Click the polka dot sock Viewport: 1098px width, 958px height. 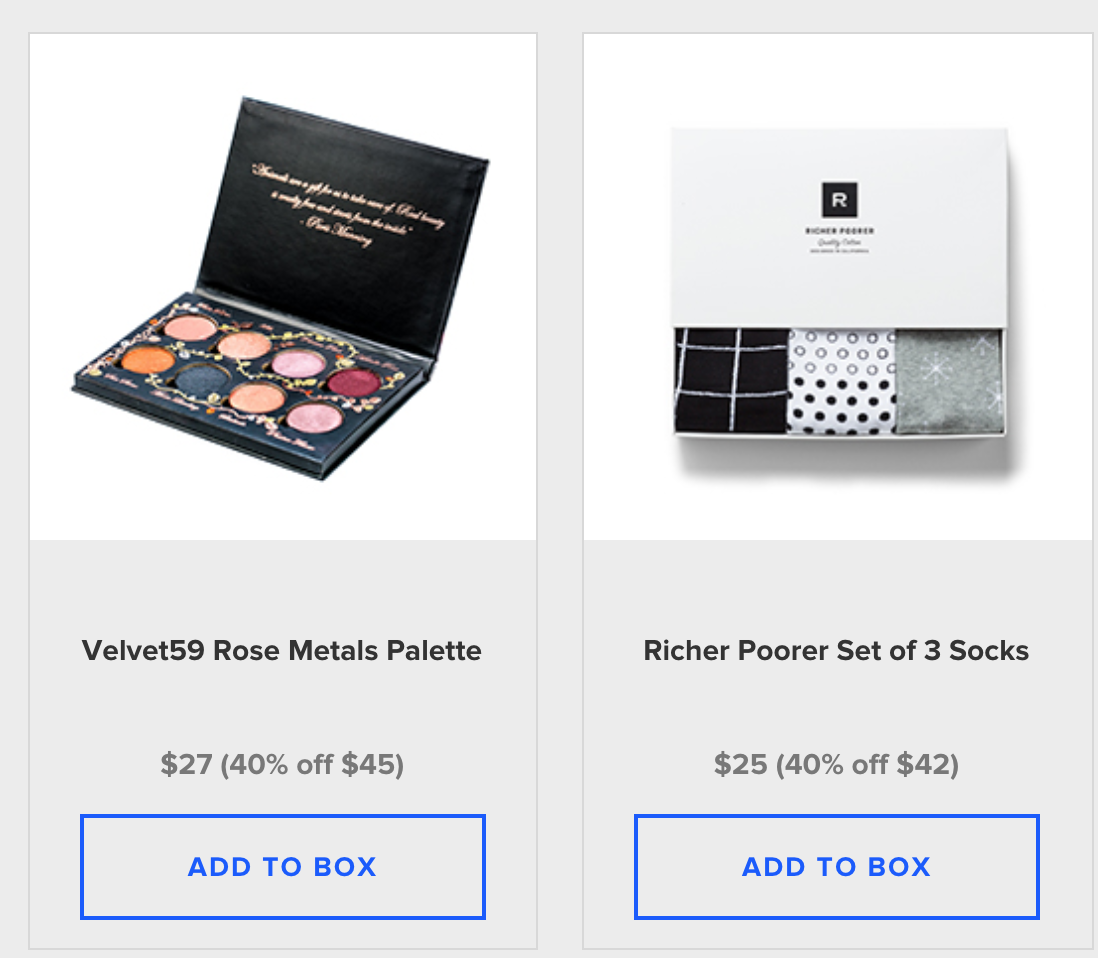(842, 382)
